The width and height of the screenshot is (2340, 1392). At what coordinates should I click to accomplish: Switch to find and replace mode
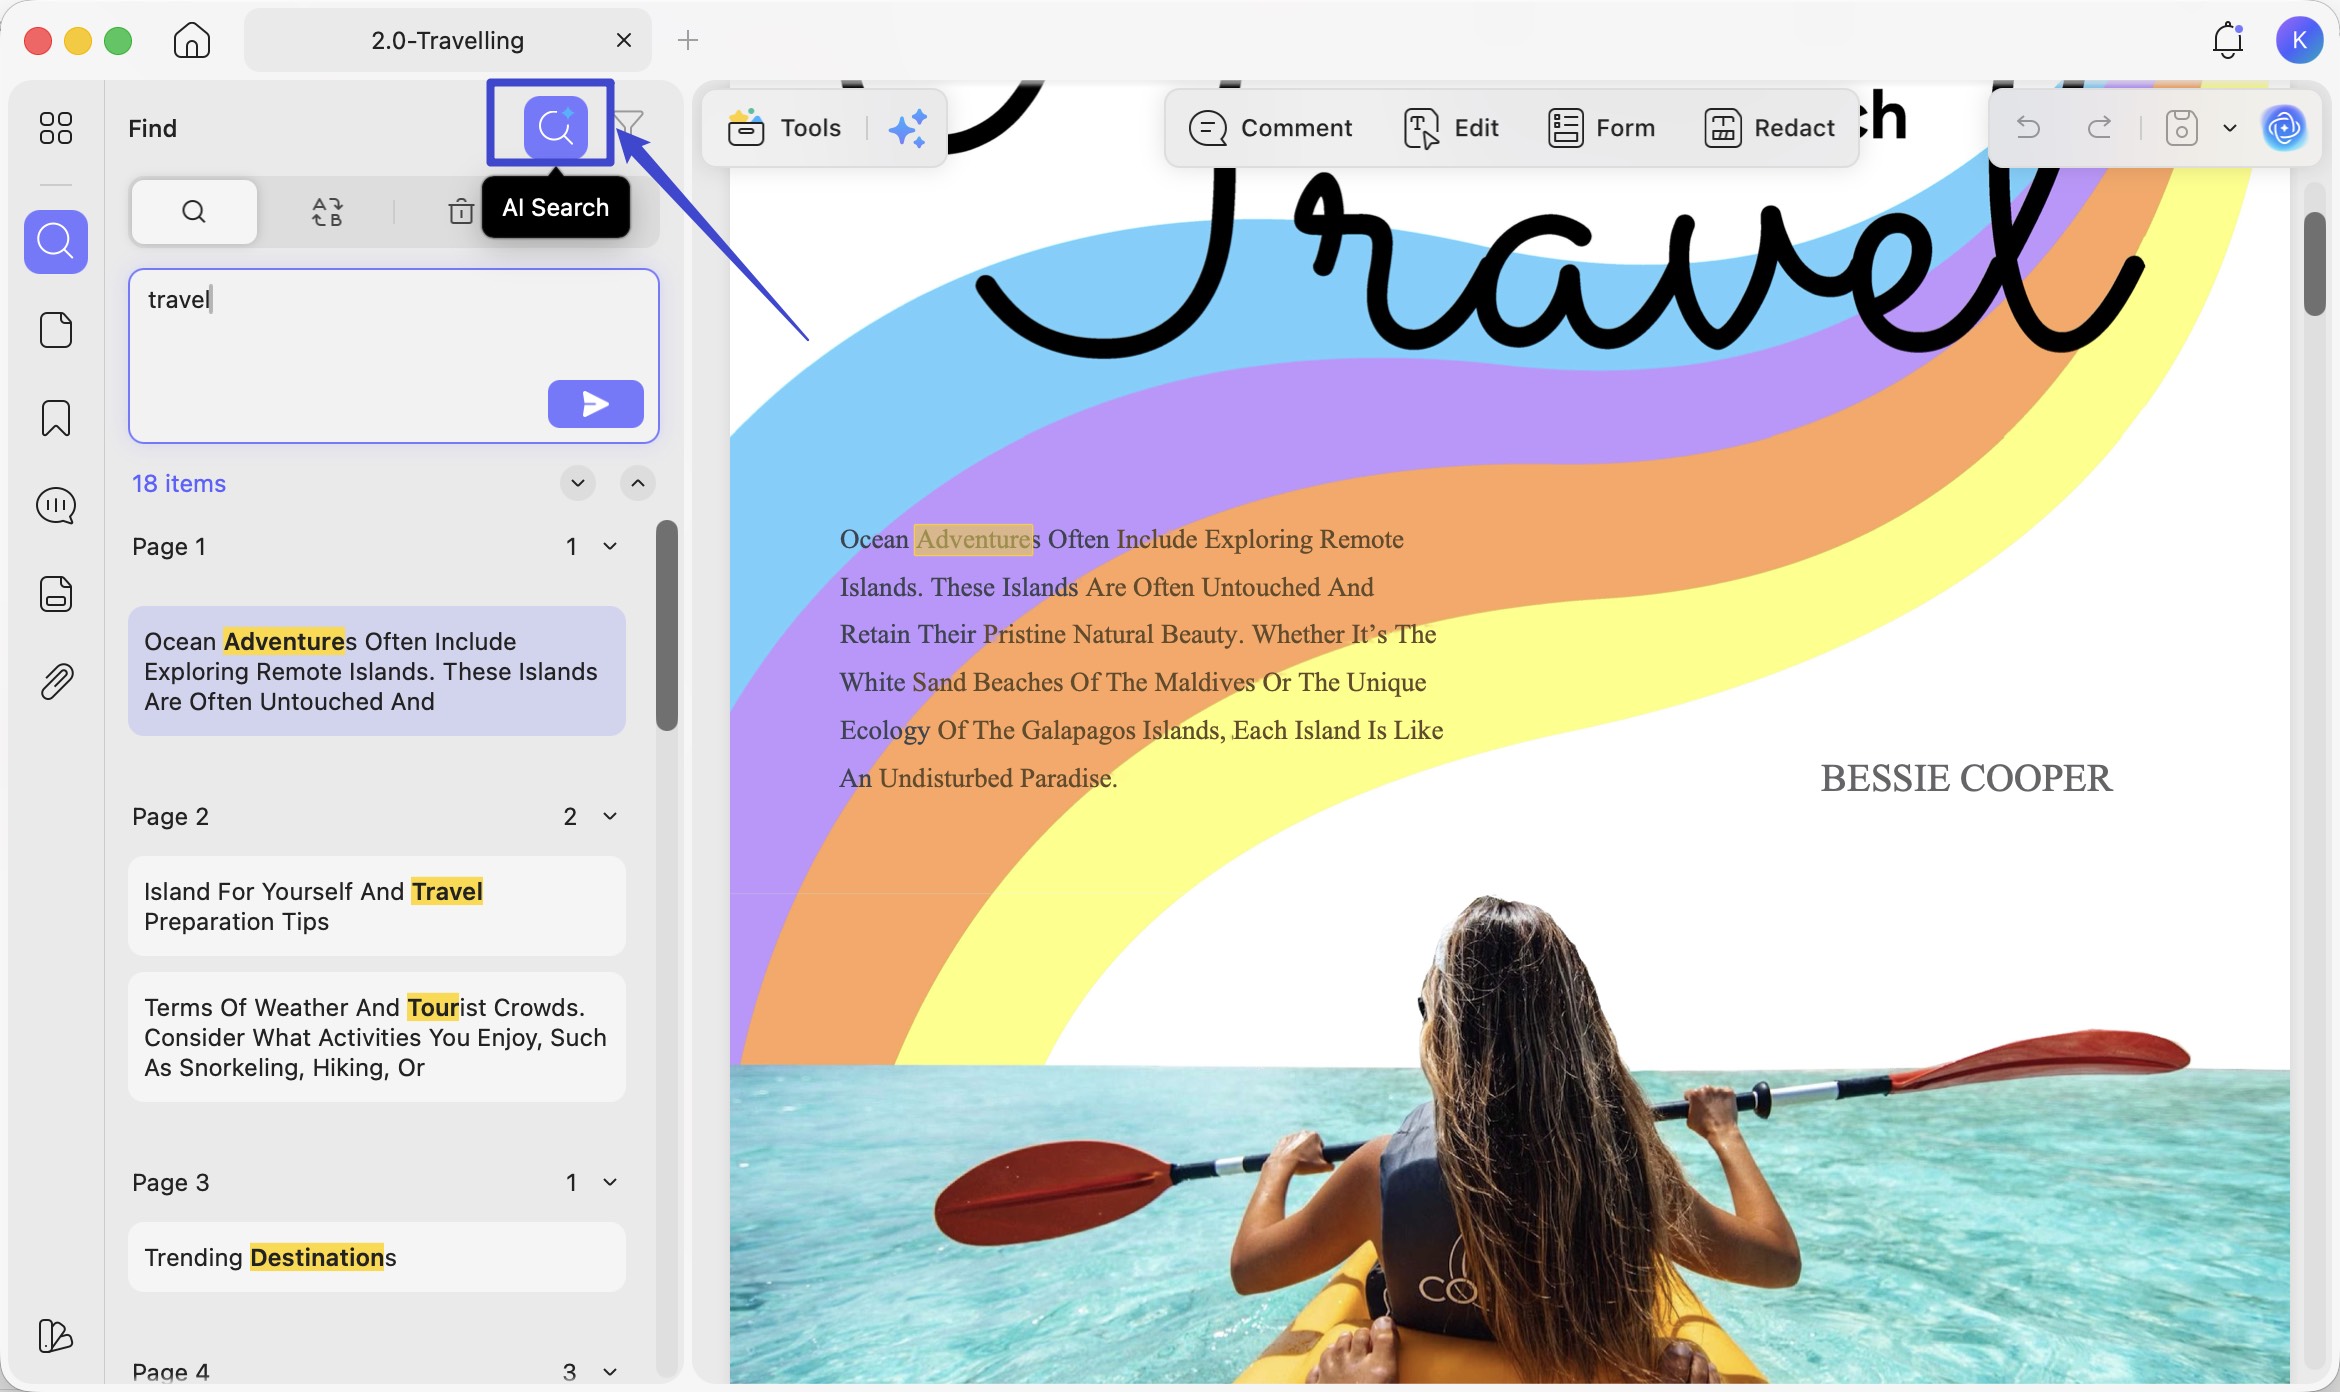[x=327, y=211]
